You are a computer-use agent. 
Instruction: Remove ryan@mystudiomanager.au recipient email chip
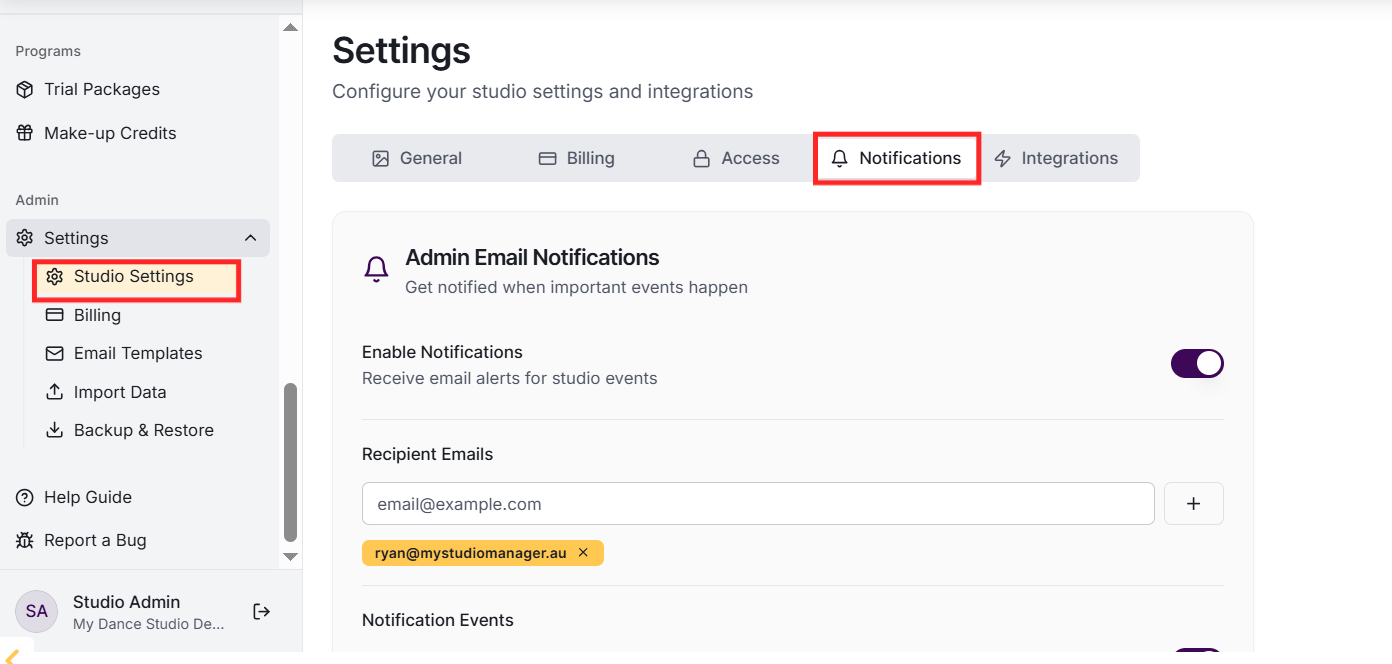point(583,552)
